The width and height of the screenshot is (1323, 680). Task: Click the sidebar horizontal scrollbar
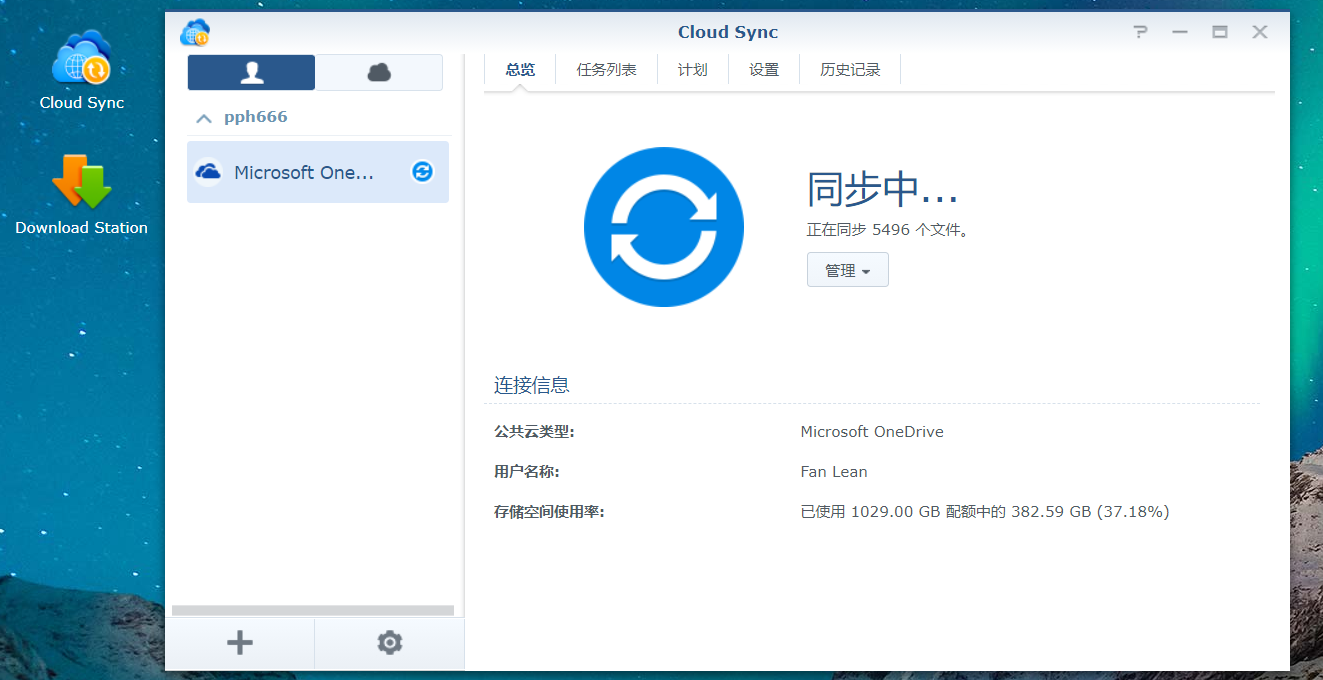pyautogui.click(x=313, y=610)
